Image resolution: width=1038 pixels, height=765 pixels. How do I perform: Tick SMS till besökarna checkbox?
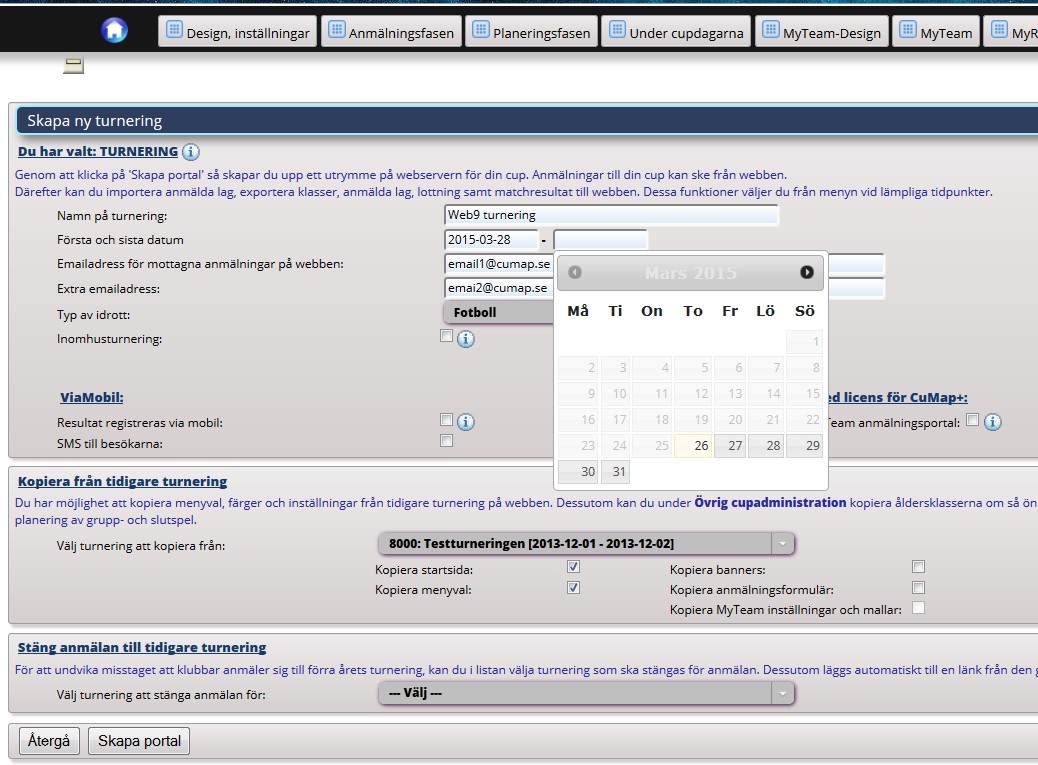tap(447, 441)
